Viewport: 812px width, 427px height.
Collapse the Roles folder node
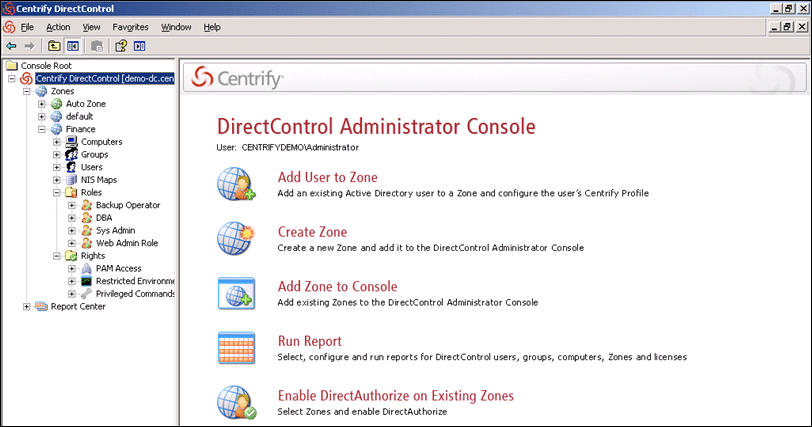click(56, 193)
